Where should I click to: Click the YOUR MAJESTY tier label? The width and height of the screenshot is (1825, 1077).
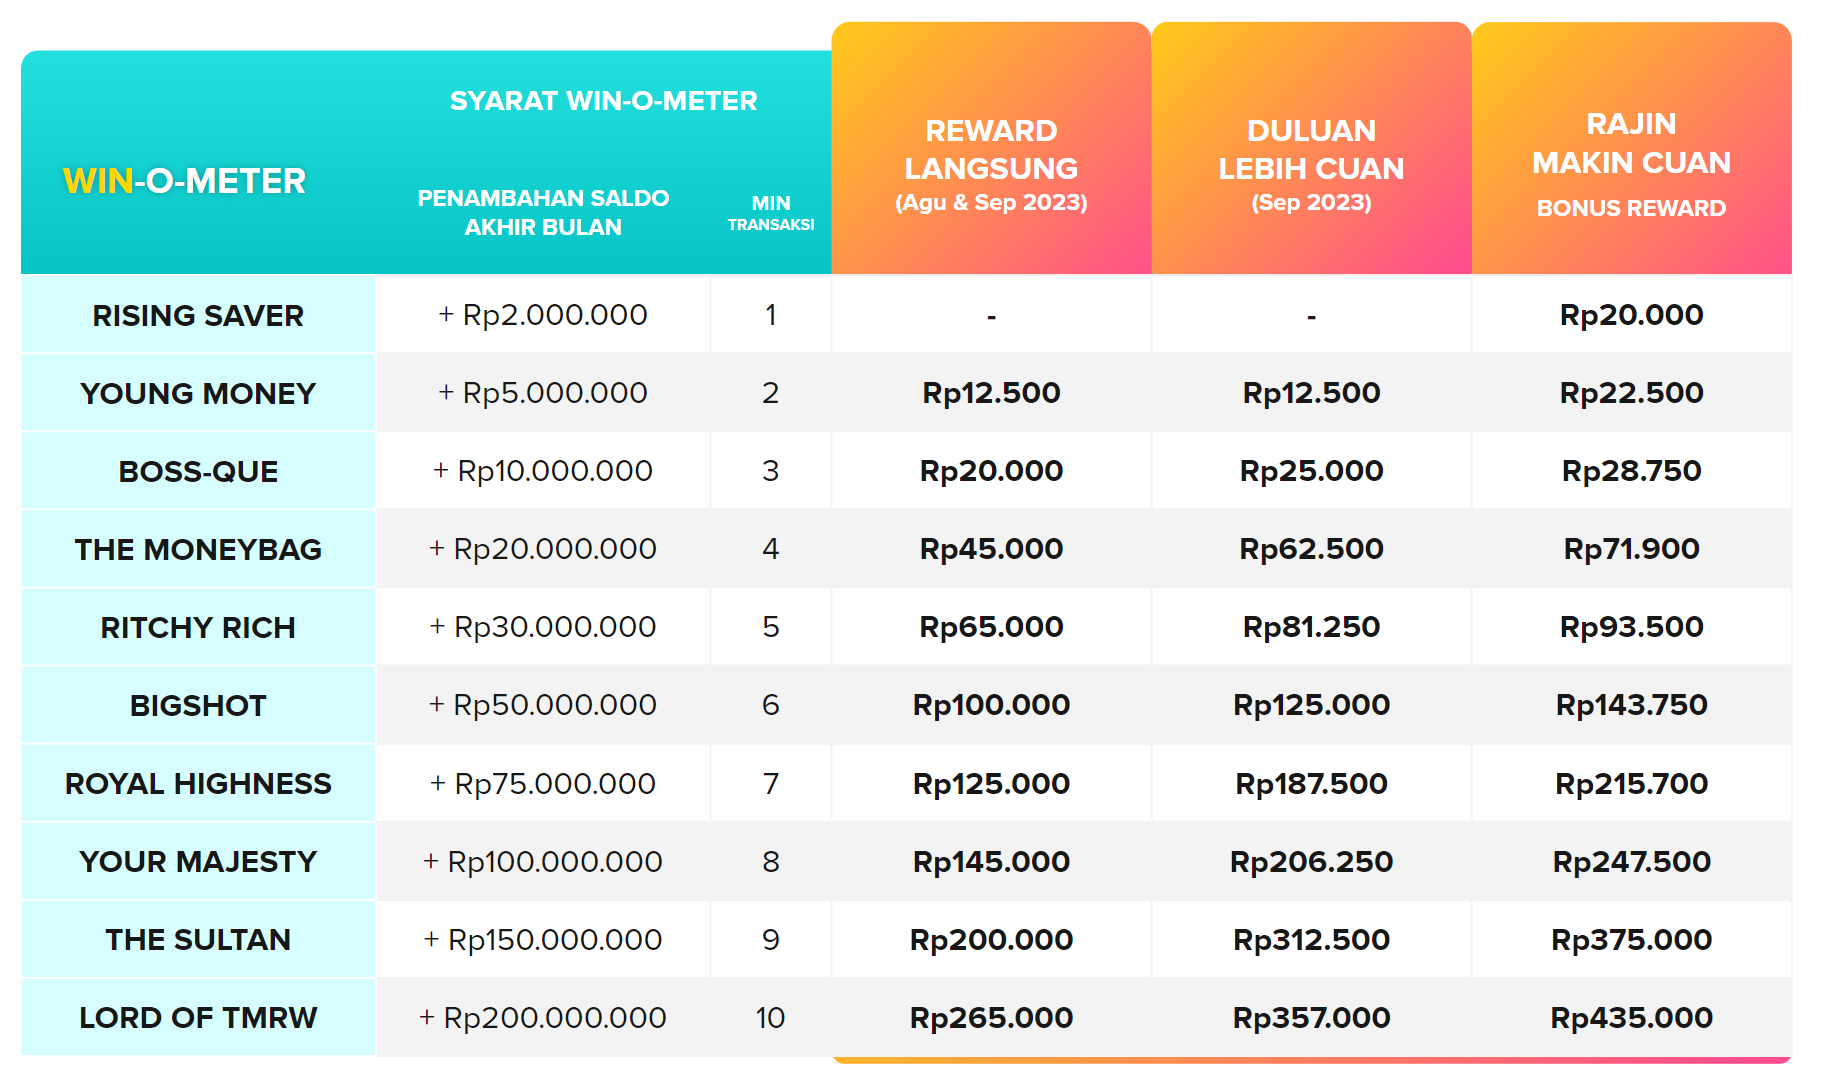(198, 861)
